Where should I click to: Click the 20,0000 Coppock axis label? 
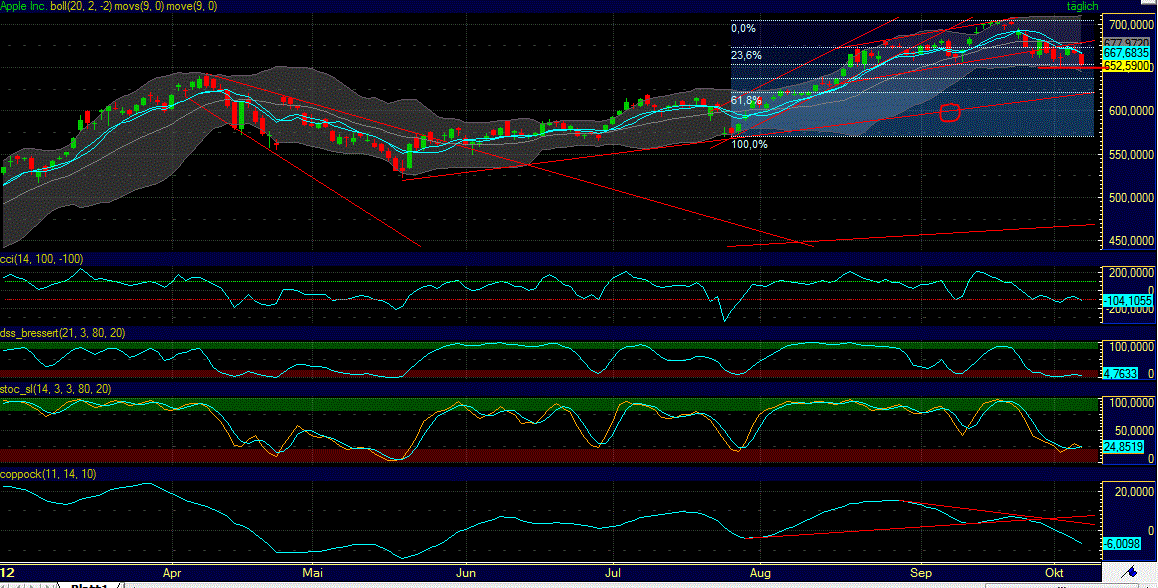1134,492
